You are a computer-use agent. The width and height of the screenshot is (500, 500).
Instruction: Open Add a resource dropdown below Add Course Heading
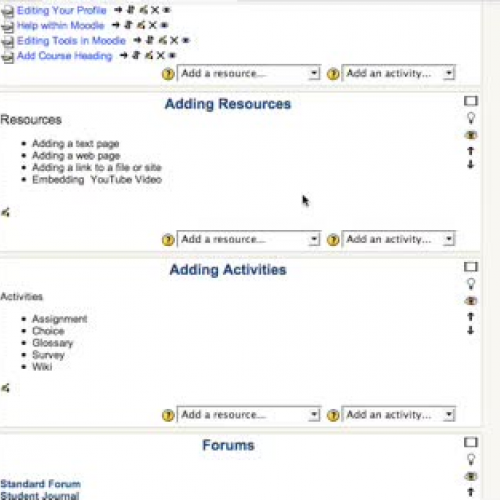(x=249, y=73)
